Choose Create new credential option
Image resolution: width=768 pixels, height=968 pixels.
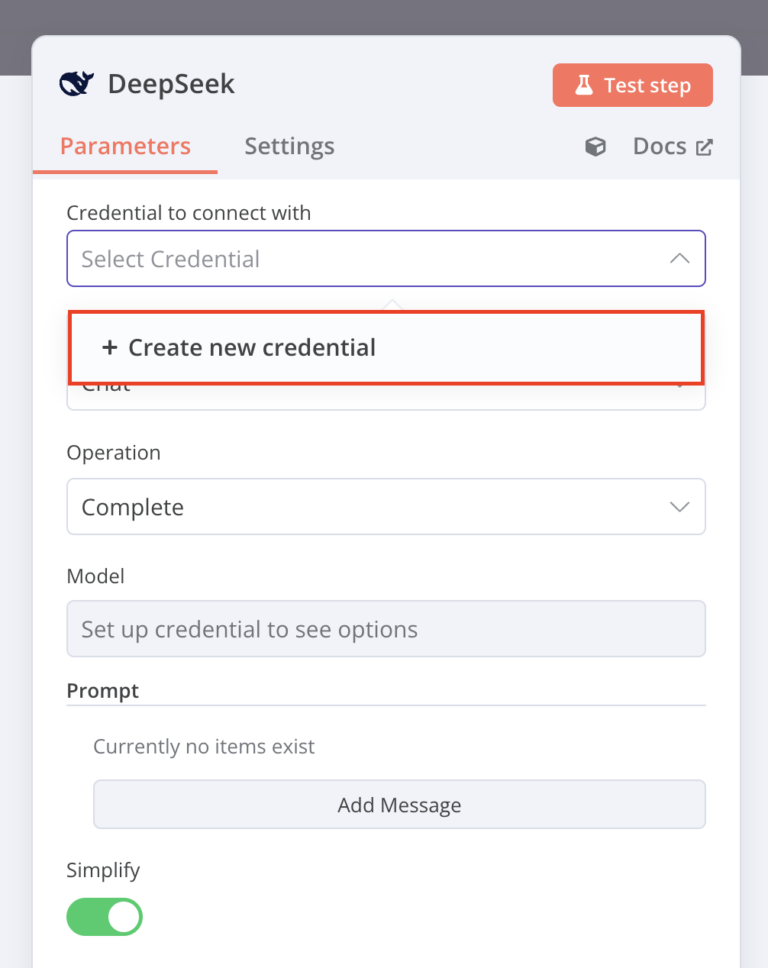[x=251, y=347]
